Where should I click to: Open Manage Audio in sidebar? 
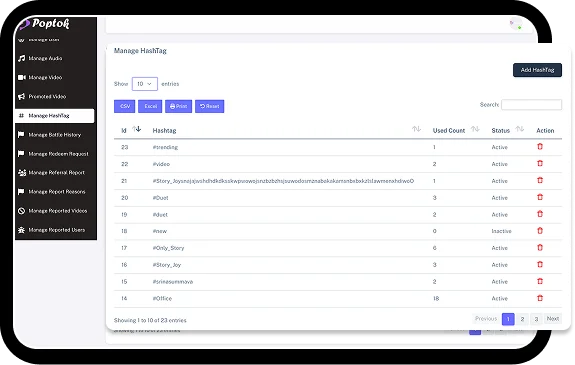tap(55, 58)
